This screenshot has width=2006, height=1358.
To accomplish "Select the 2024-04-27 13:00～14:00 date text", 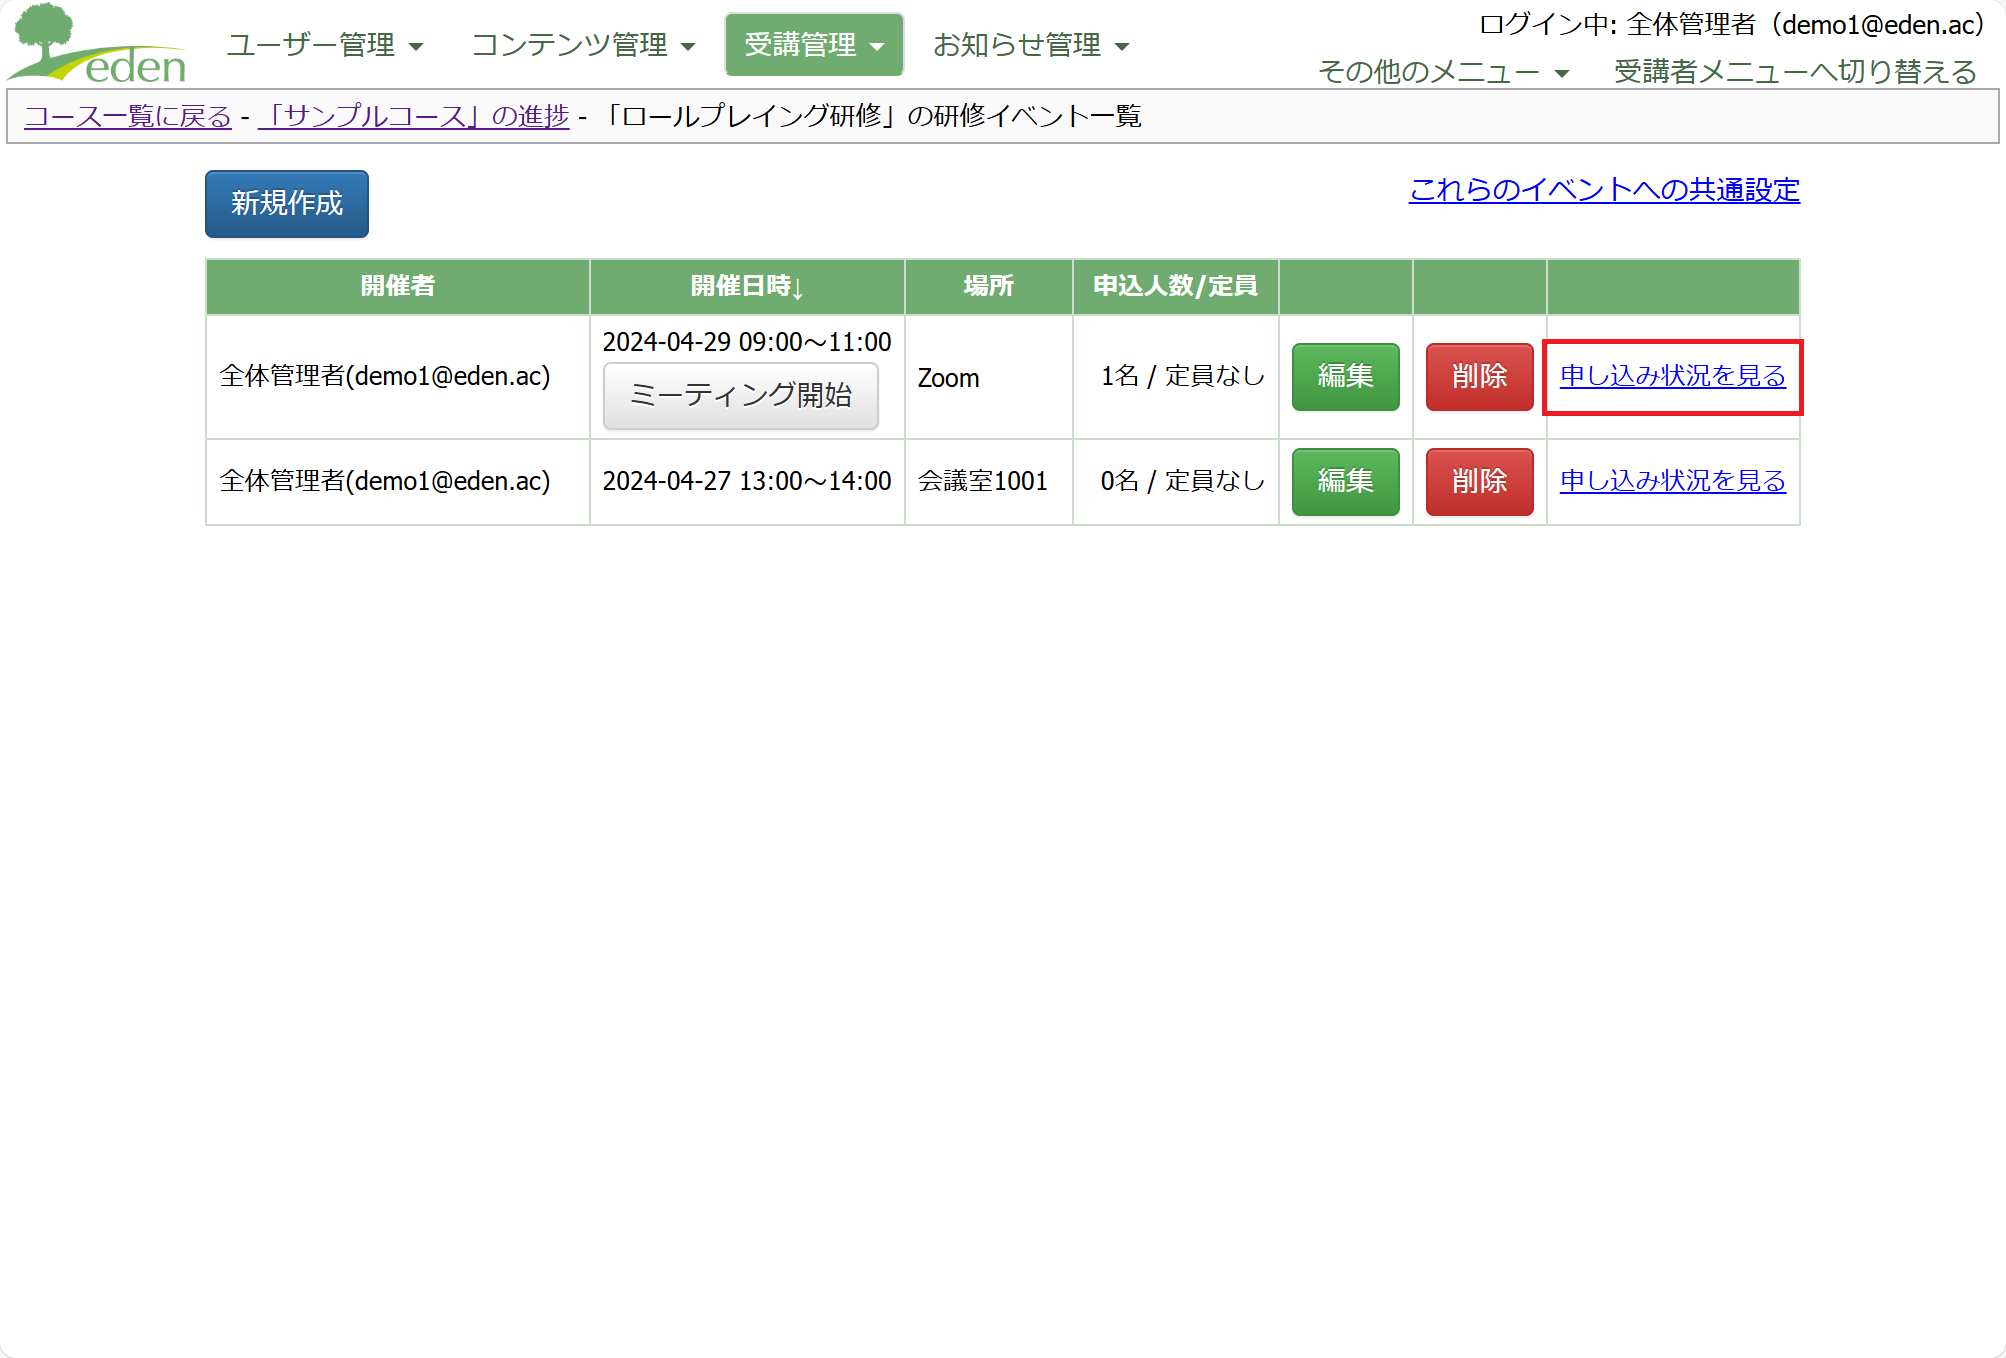I will tap(747, 482).
